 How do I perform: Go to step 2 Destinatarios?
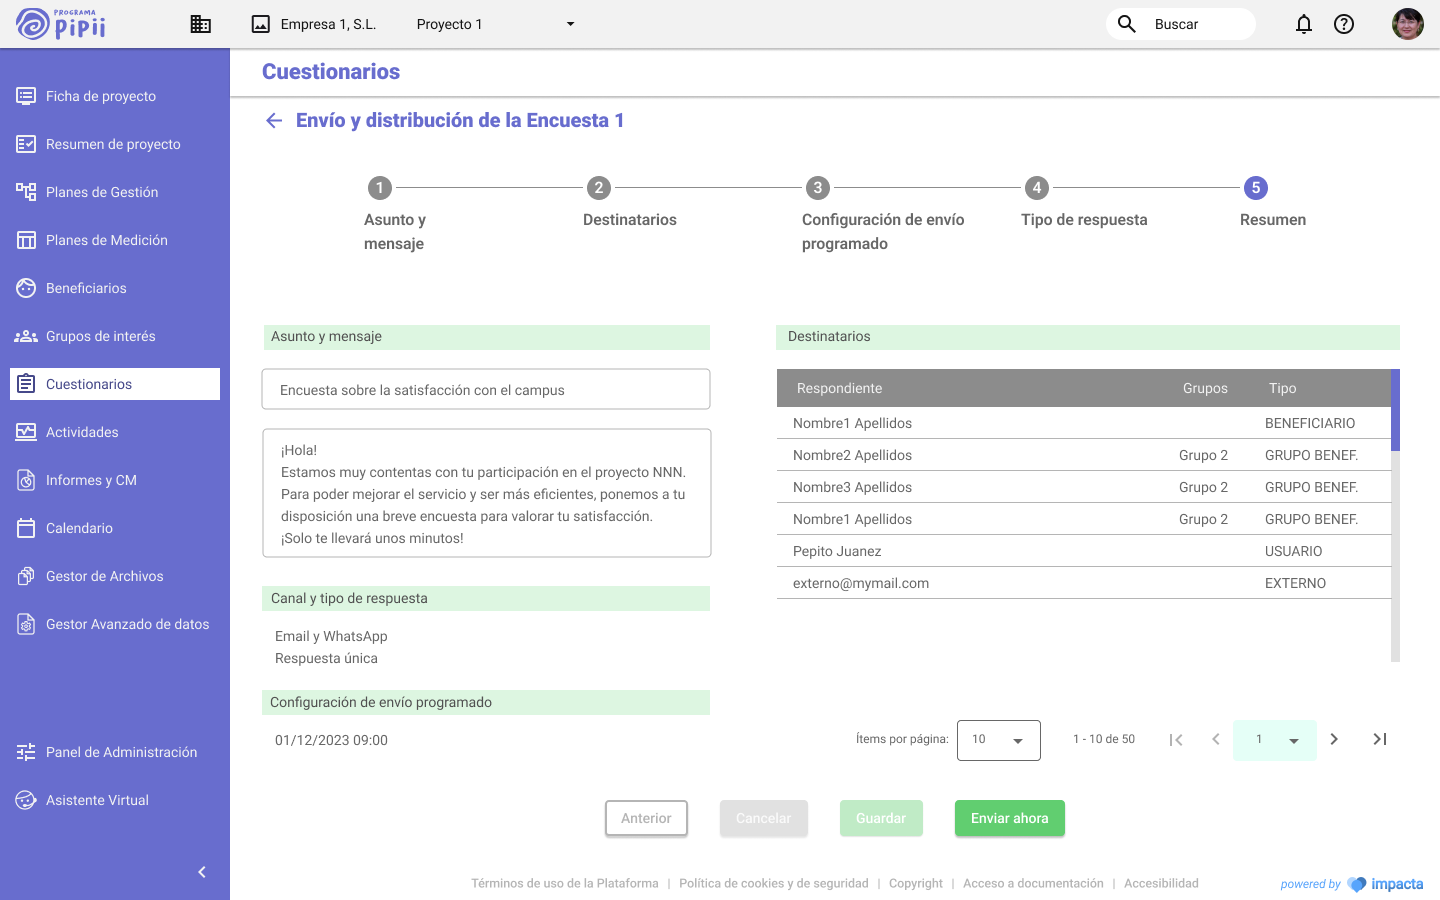pos(598,188)
